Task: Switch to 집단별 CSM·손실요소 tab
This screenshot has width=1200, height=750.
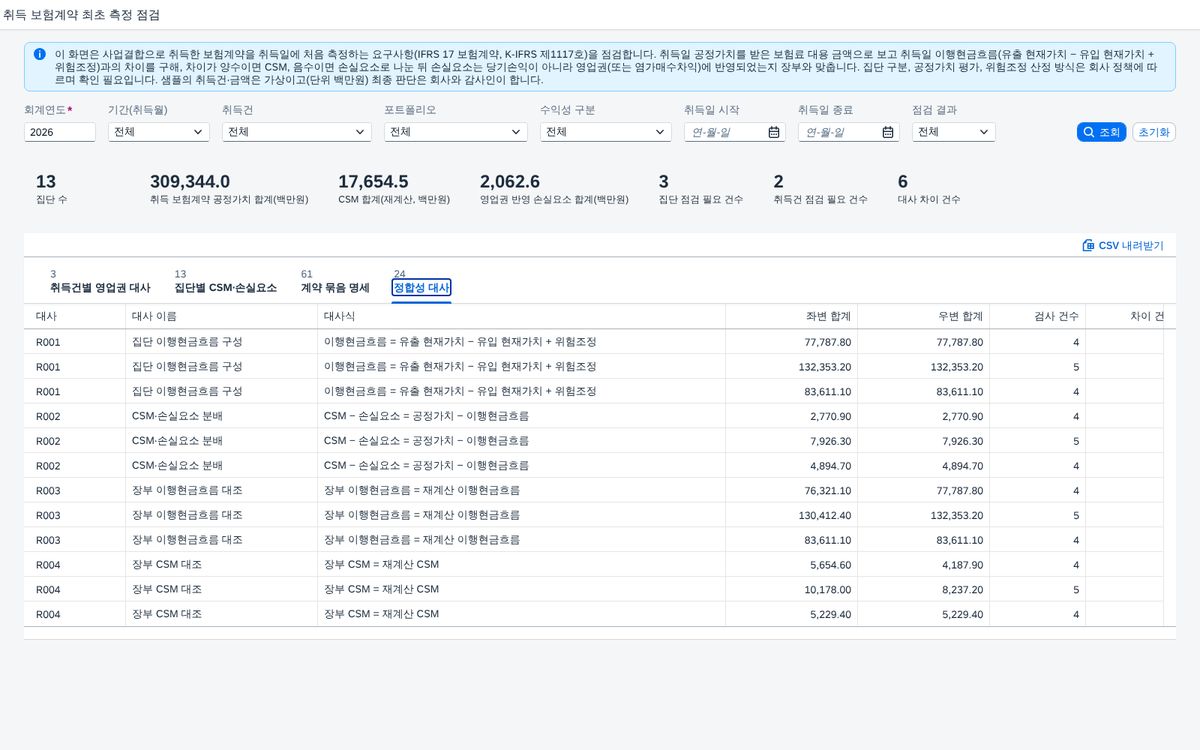Action: tap(226, 281)
